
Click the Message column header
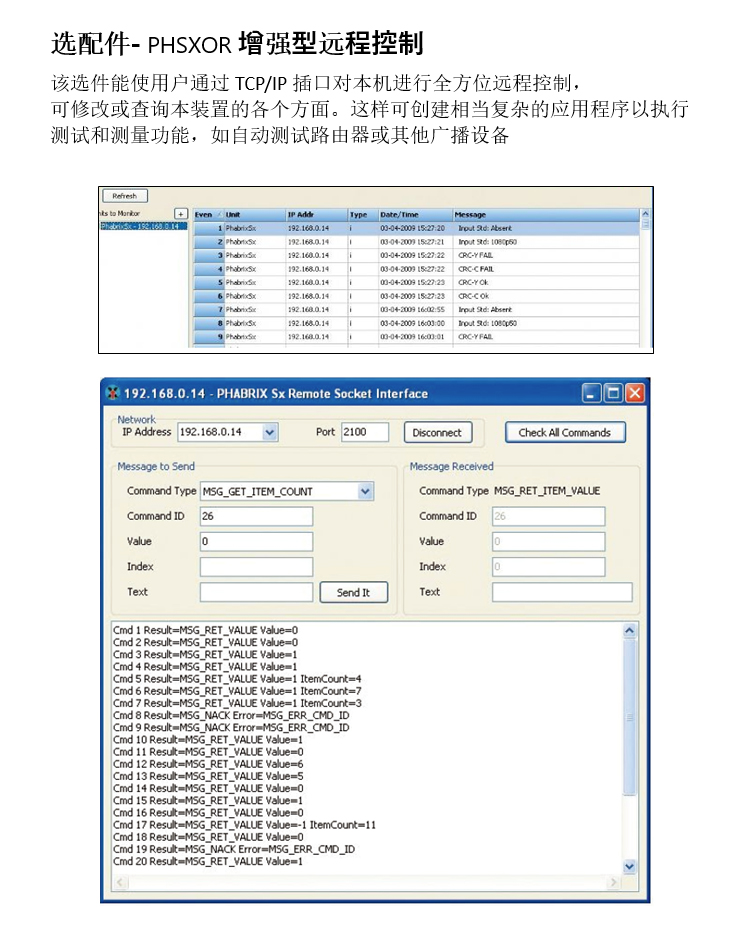pyautogui.click(x=546, y=215)
